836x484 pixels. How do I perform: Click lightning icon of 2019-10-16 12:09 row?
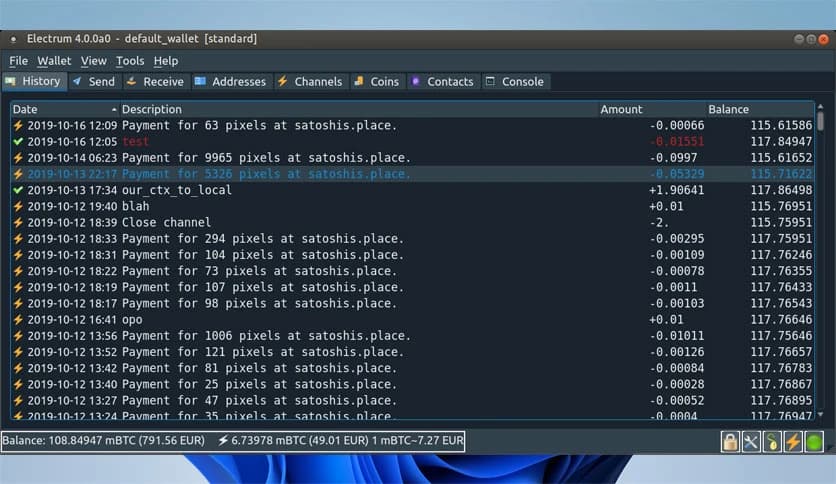(18, 125)
